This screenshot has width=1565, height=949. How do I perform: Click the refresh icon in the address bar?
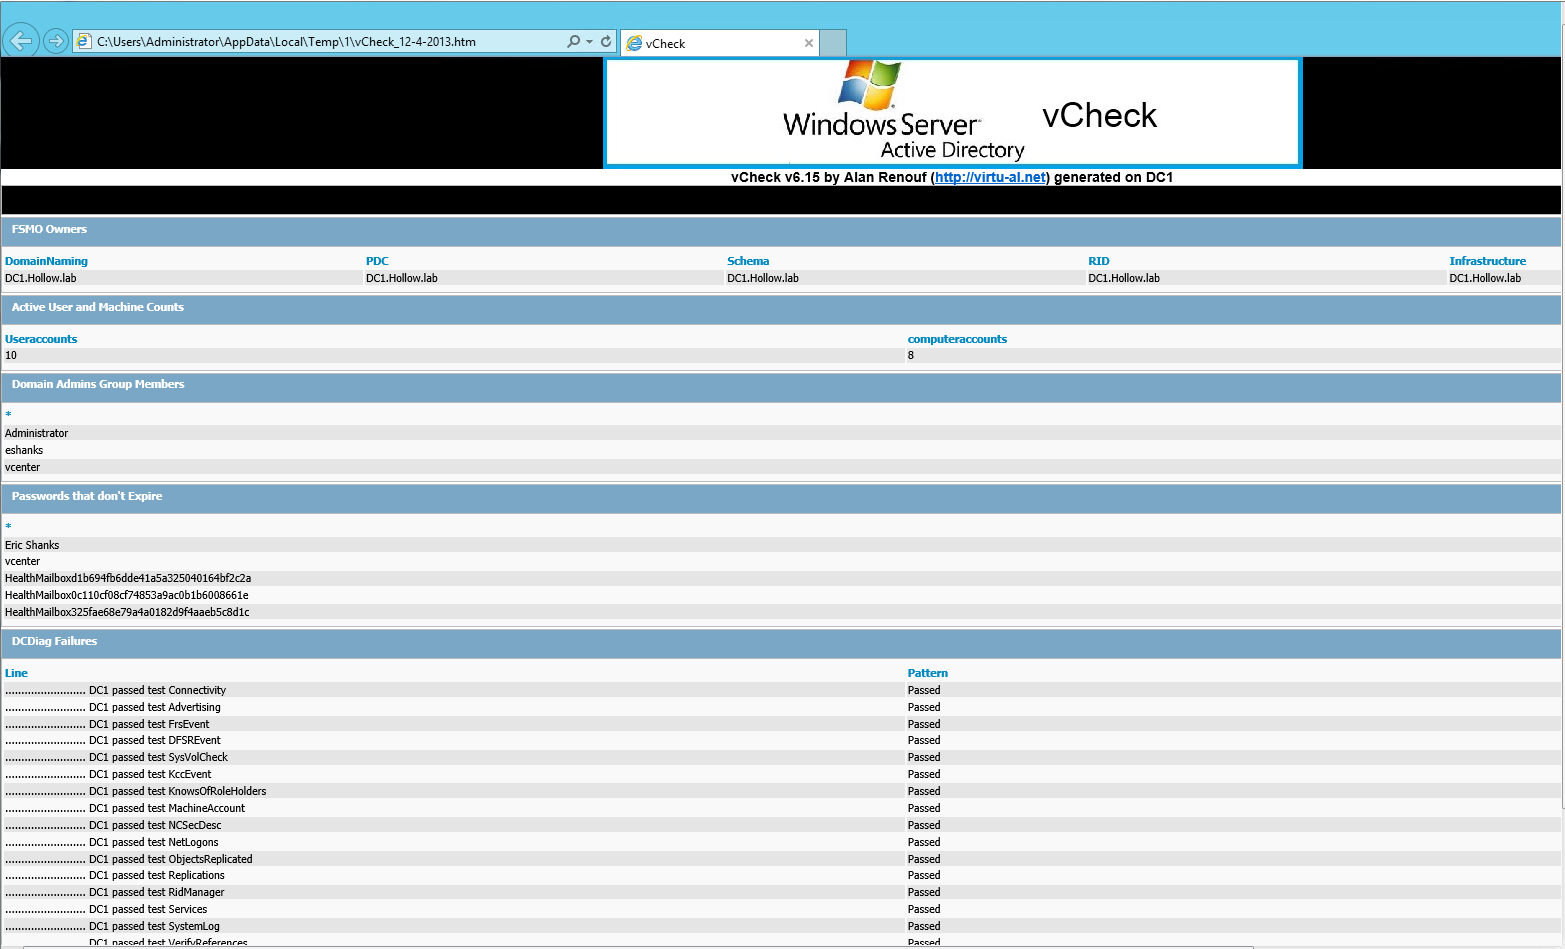[607, 41]
